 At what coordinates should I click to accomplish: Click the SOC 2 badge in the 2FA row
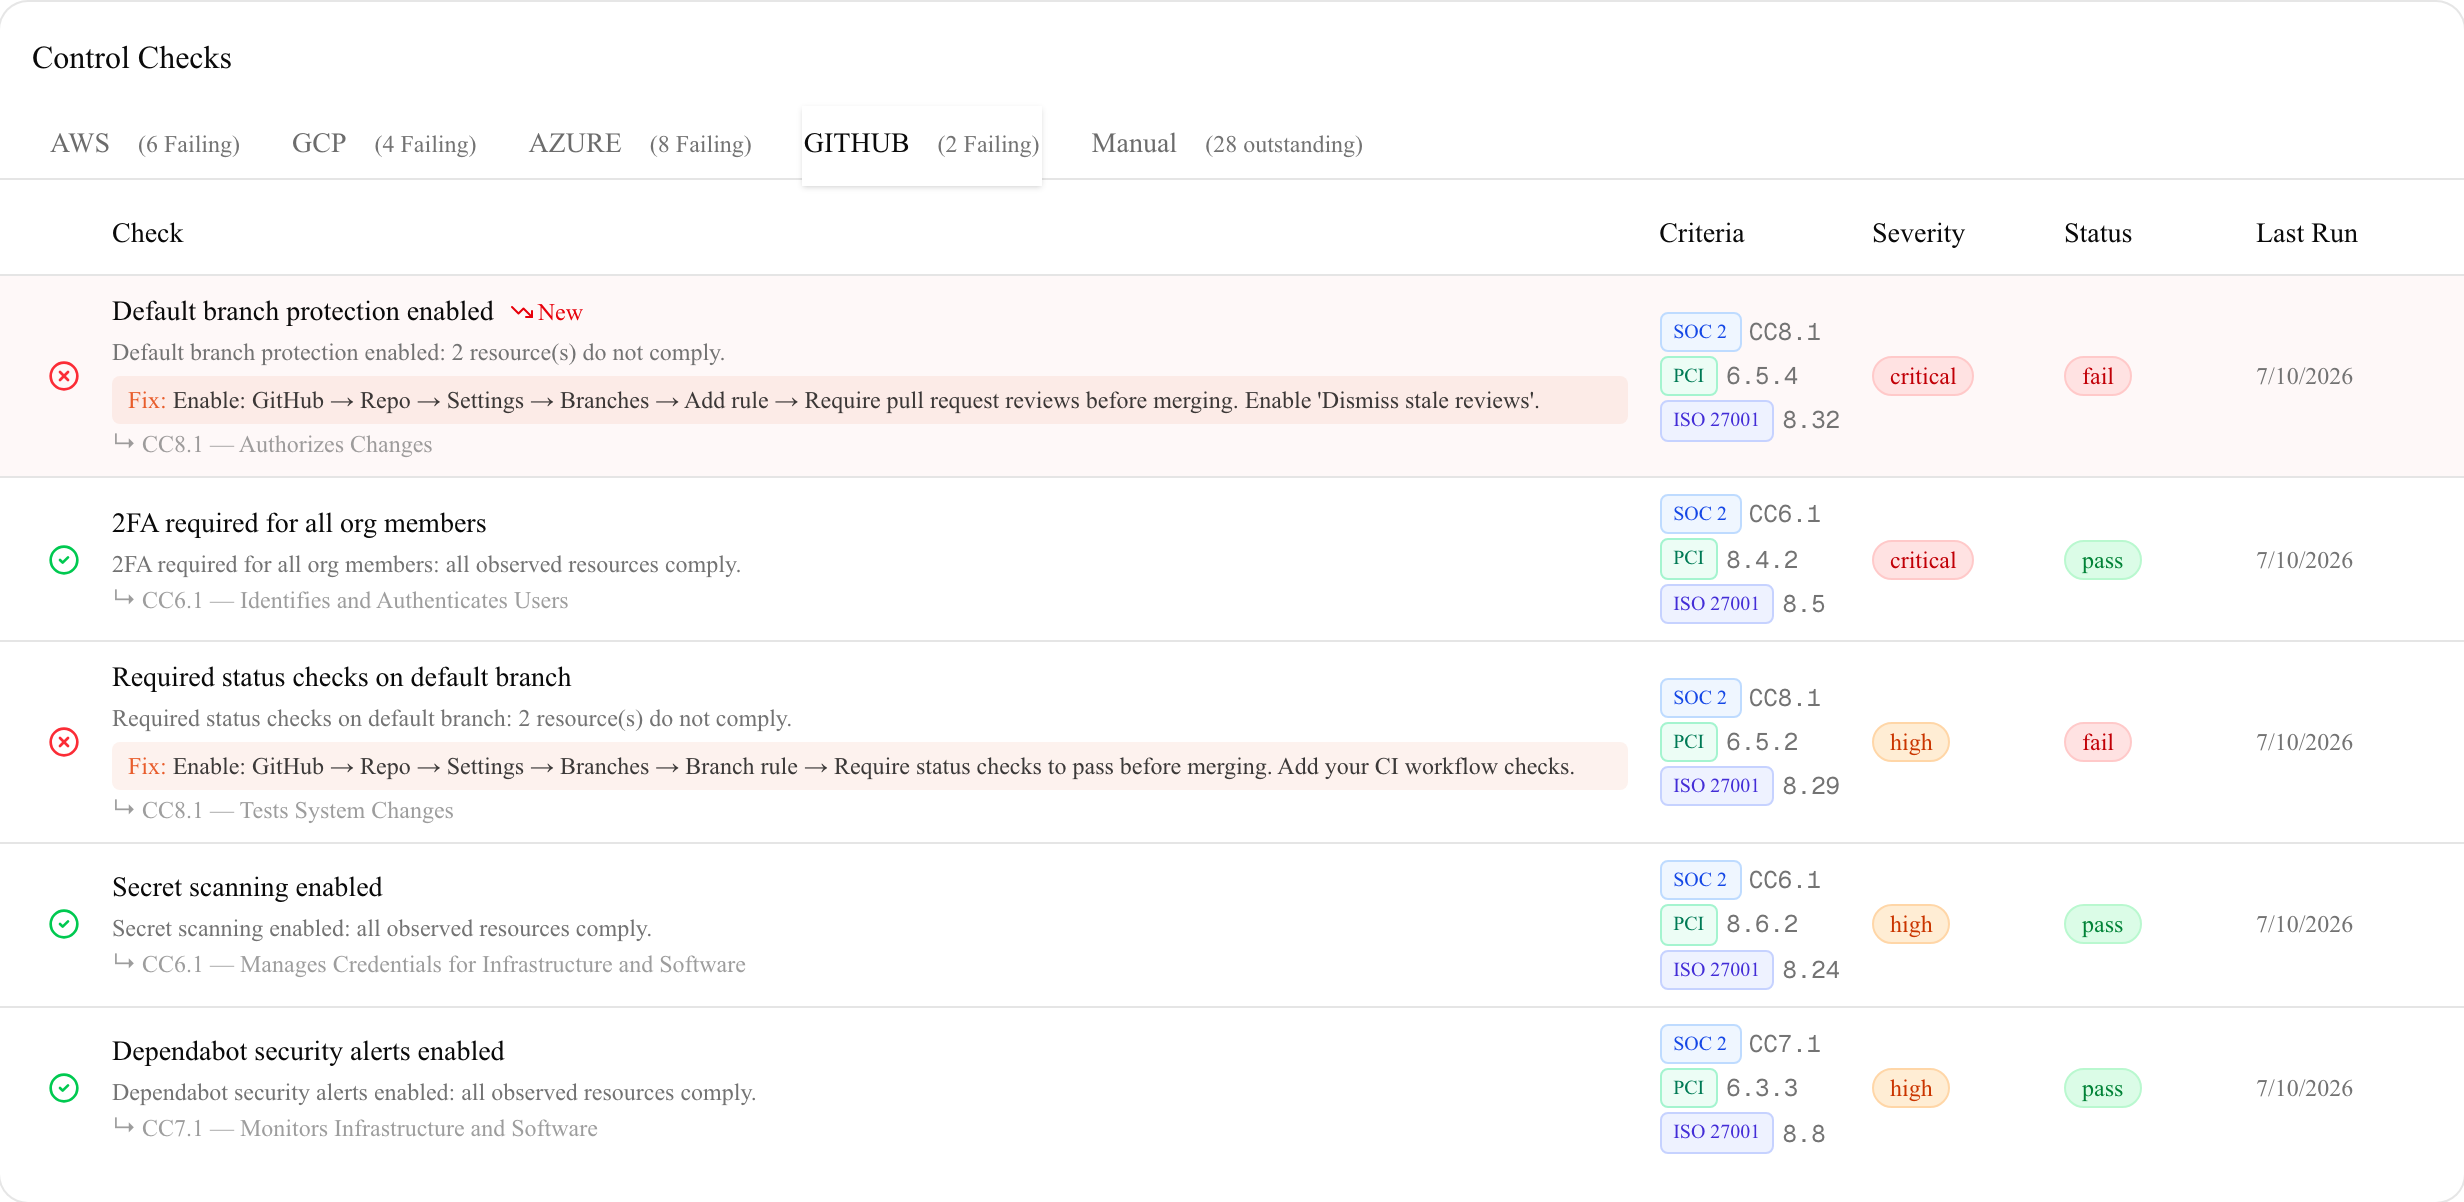[1700, 514]
